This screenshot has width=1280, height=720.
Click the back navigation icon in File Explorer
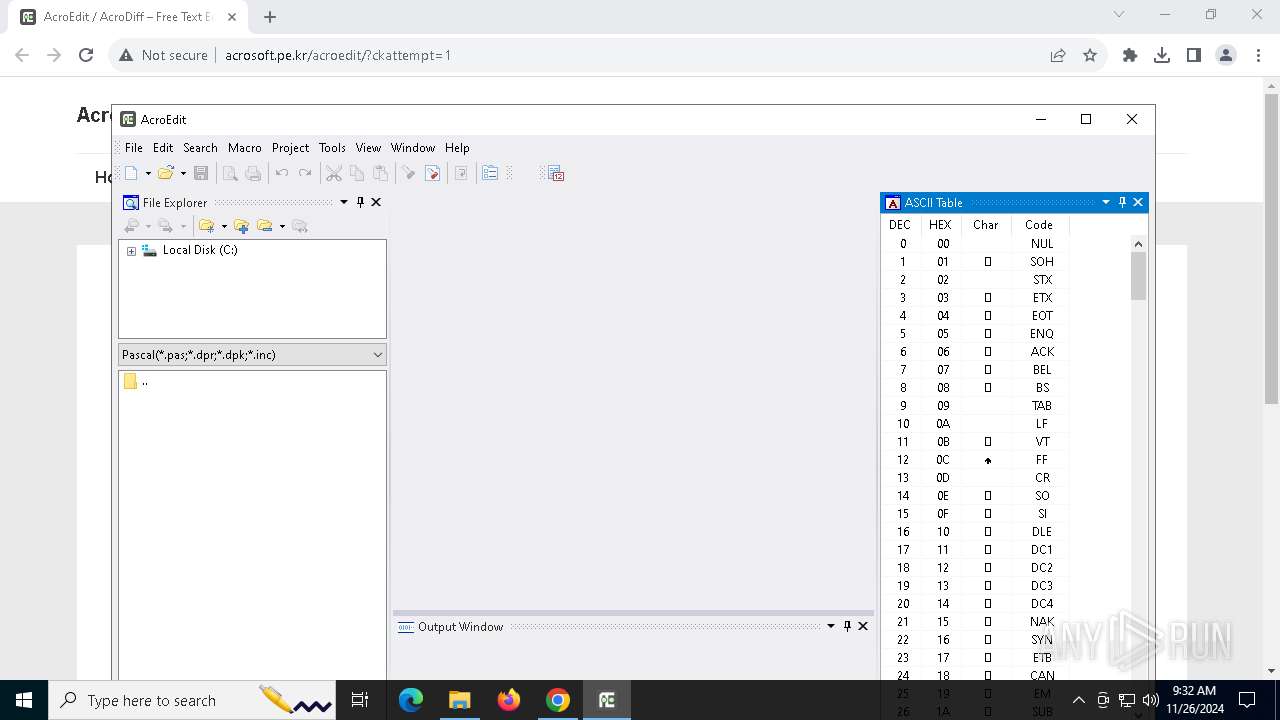point(131,226)
